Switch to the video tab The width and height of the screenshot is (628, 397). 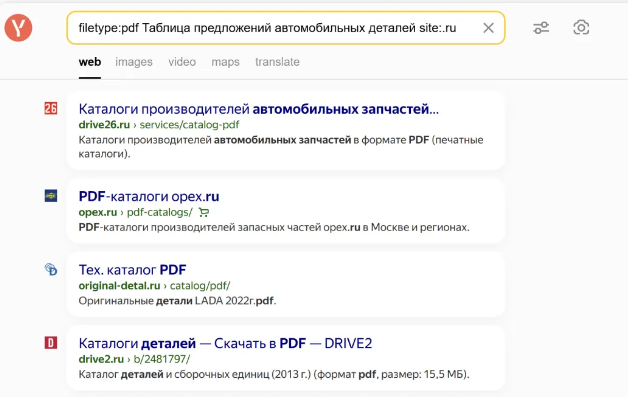point(182,62)
